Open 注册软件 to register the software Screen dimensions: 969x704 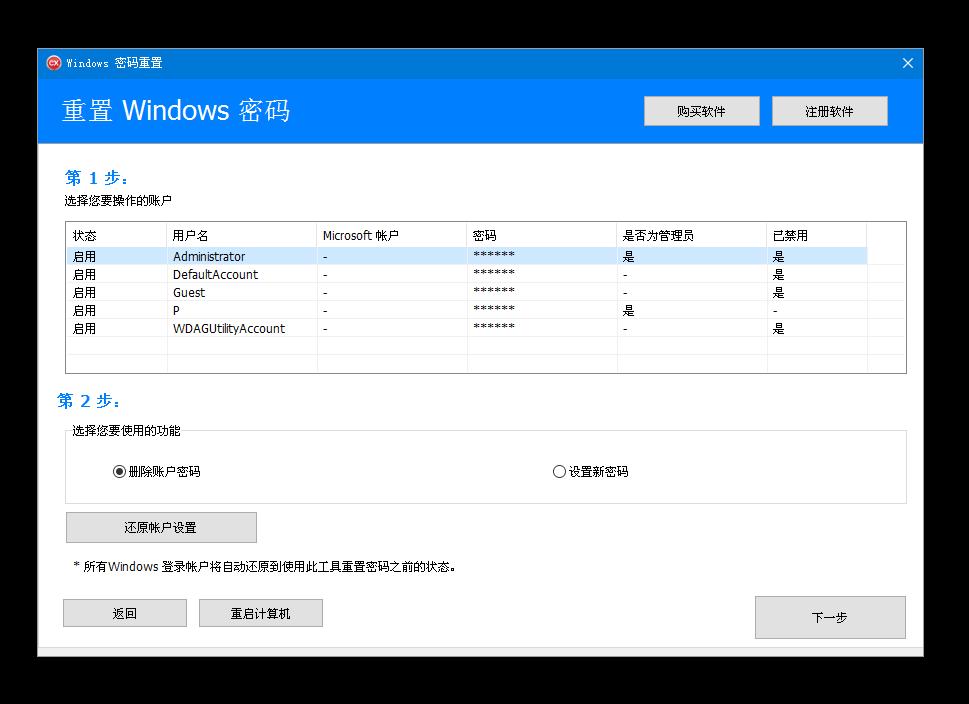tap(829, 111)
